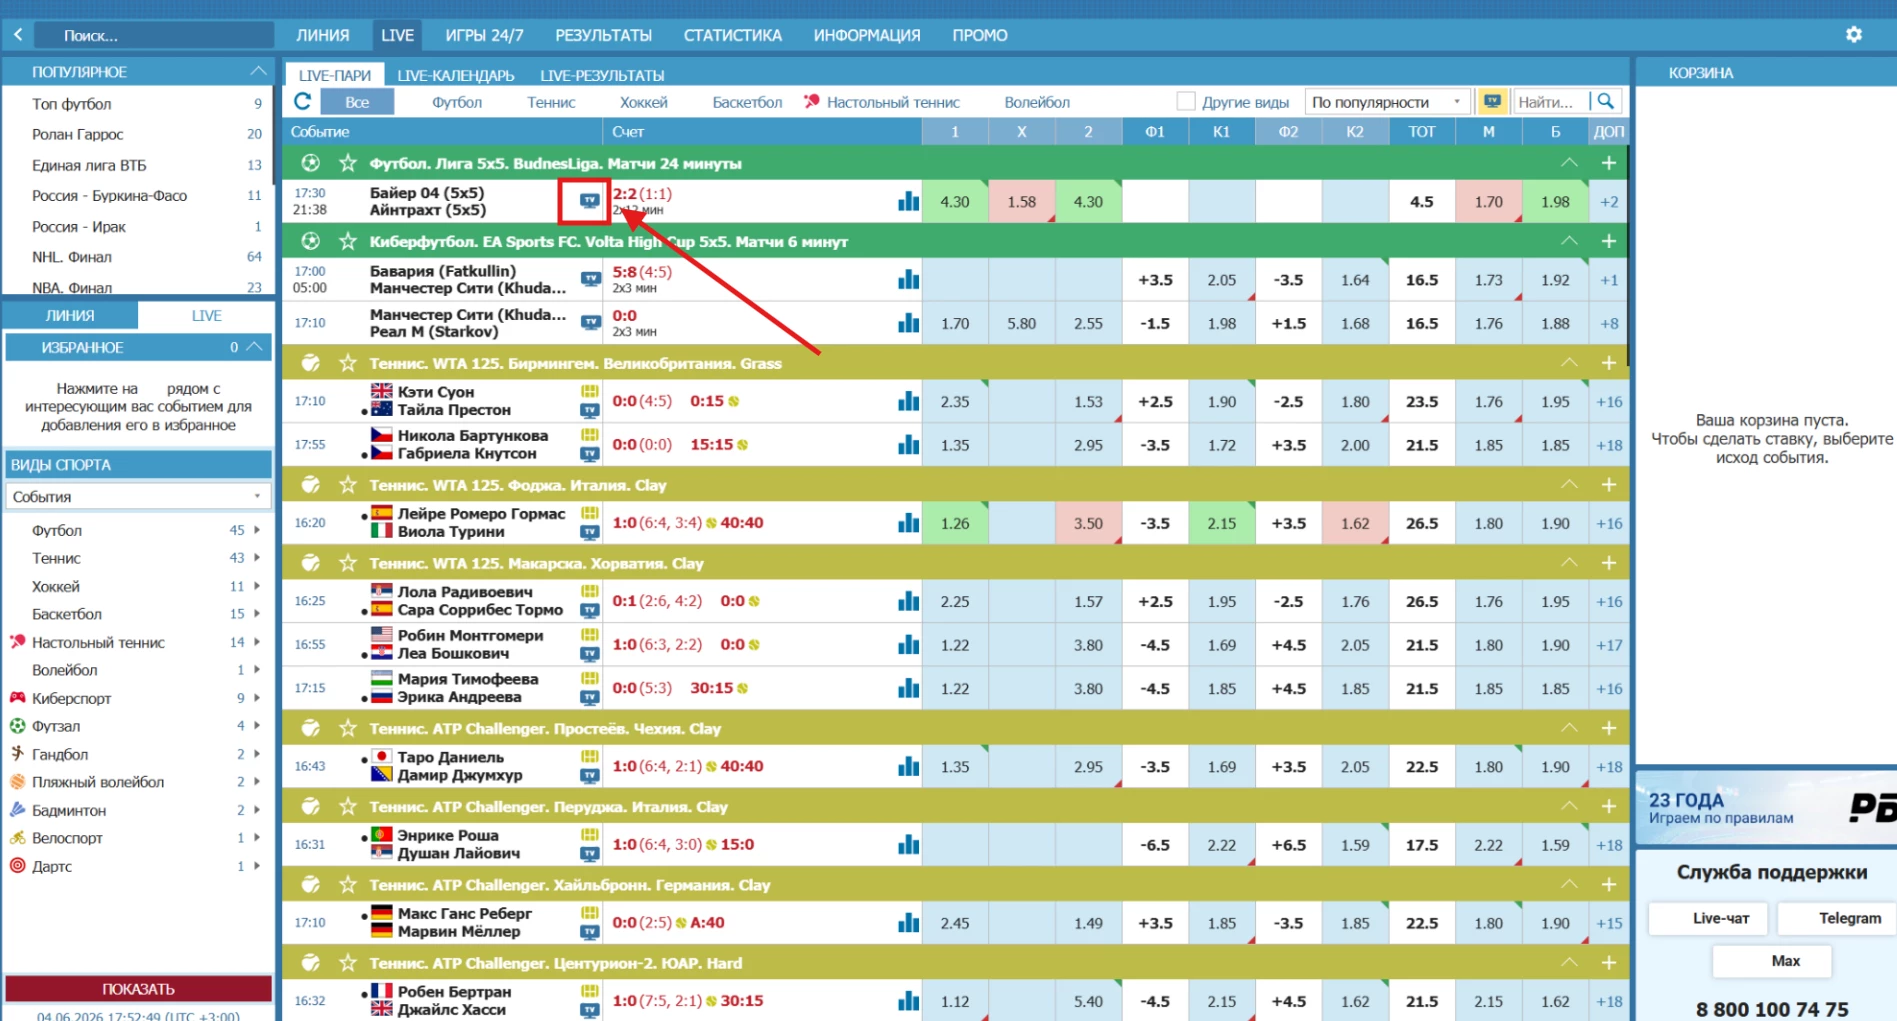Viewport: 1897px width, 1021px height.
Task: Open TV broadcast for Байер 04 match
Action: tap(589, 201)
